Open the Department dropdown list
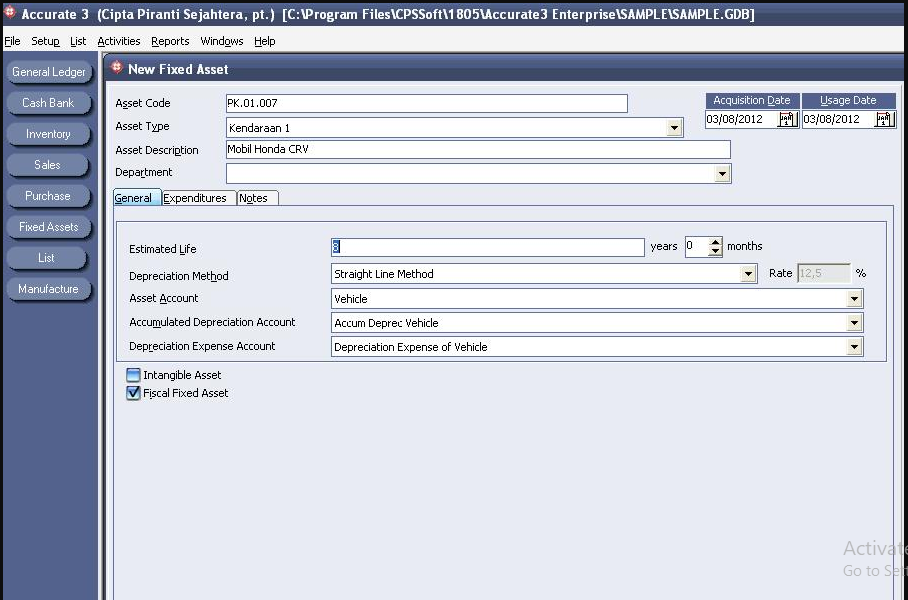Viewport: 908px width, 600px height. (x=722, y=173)
